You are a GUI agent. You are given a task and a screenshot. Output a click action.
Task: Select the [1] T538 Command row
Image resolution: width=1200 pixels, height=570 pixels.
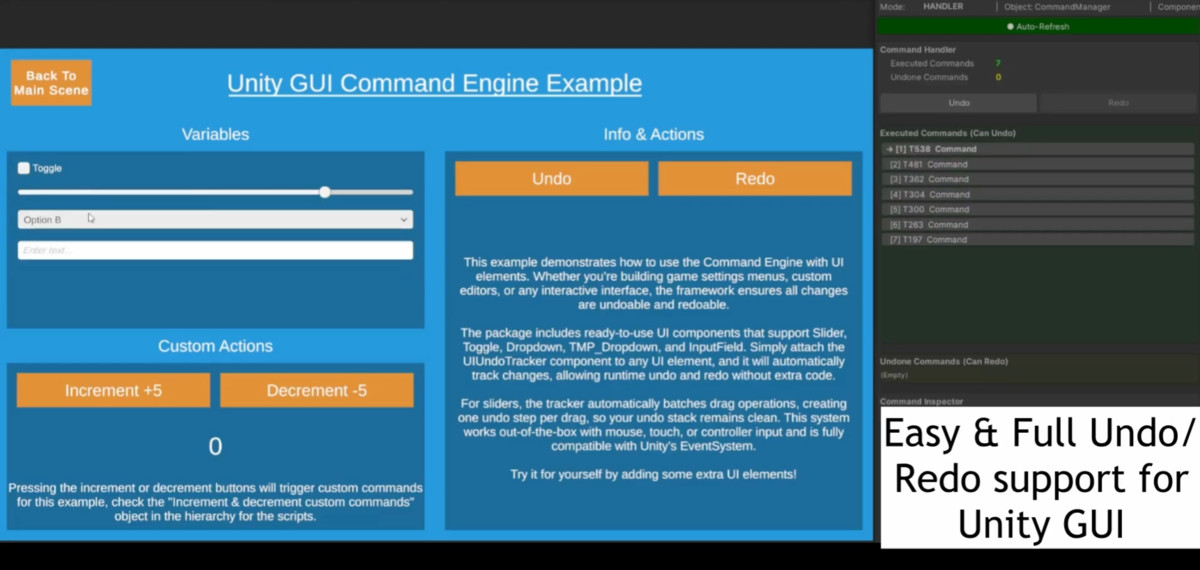point(1037,149)
